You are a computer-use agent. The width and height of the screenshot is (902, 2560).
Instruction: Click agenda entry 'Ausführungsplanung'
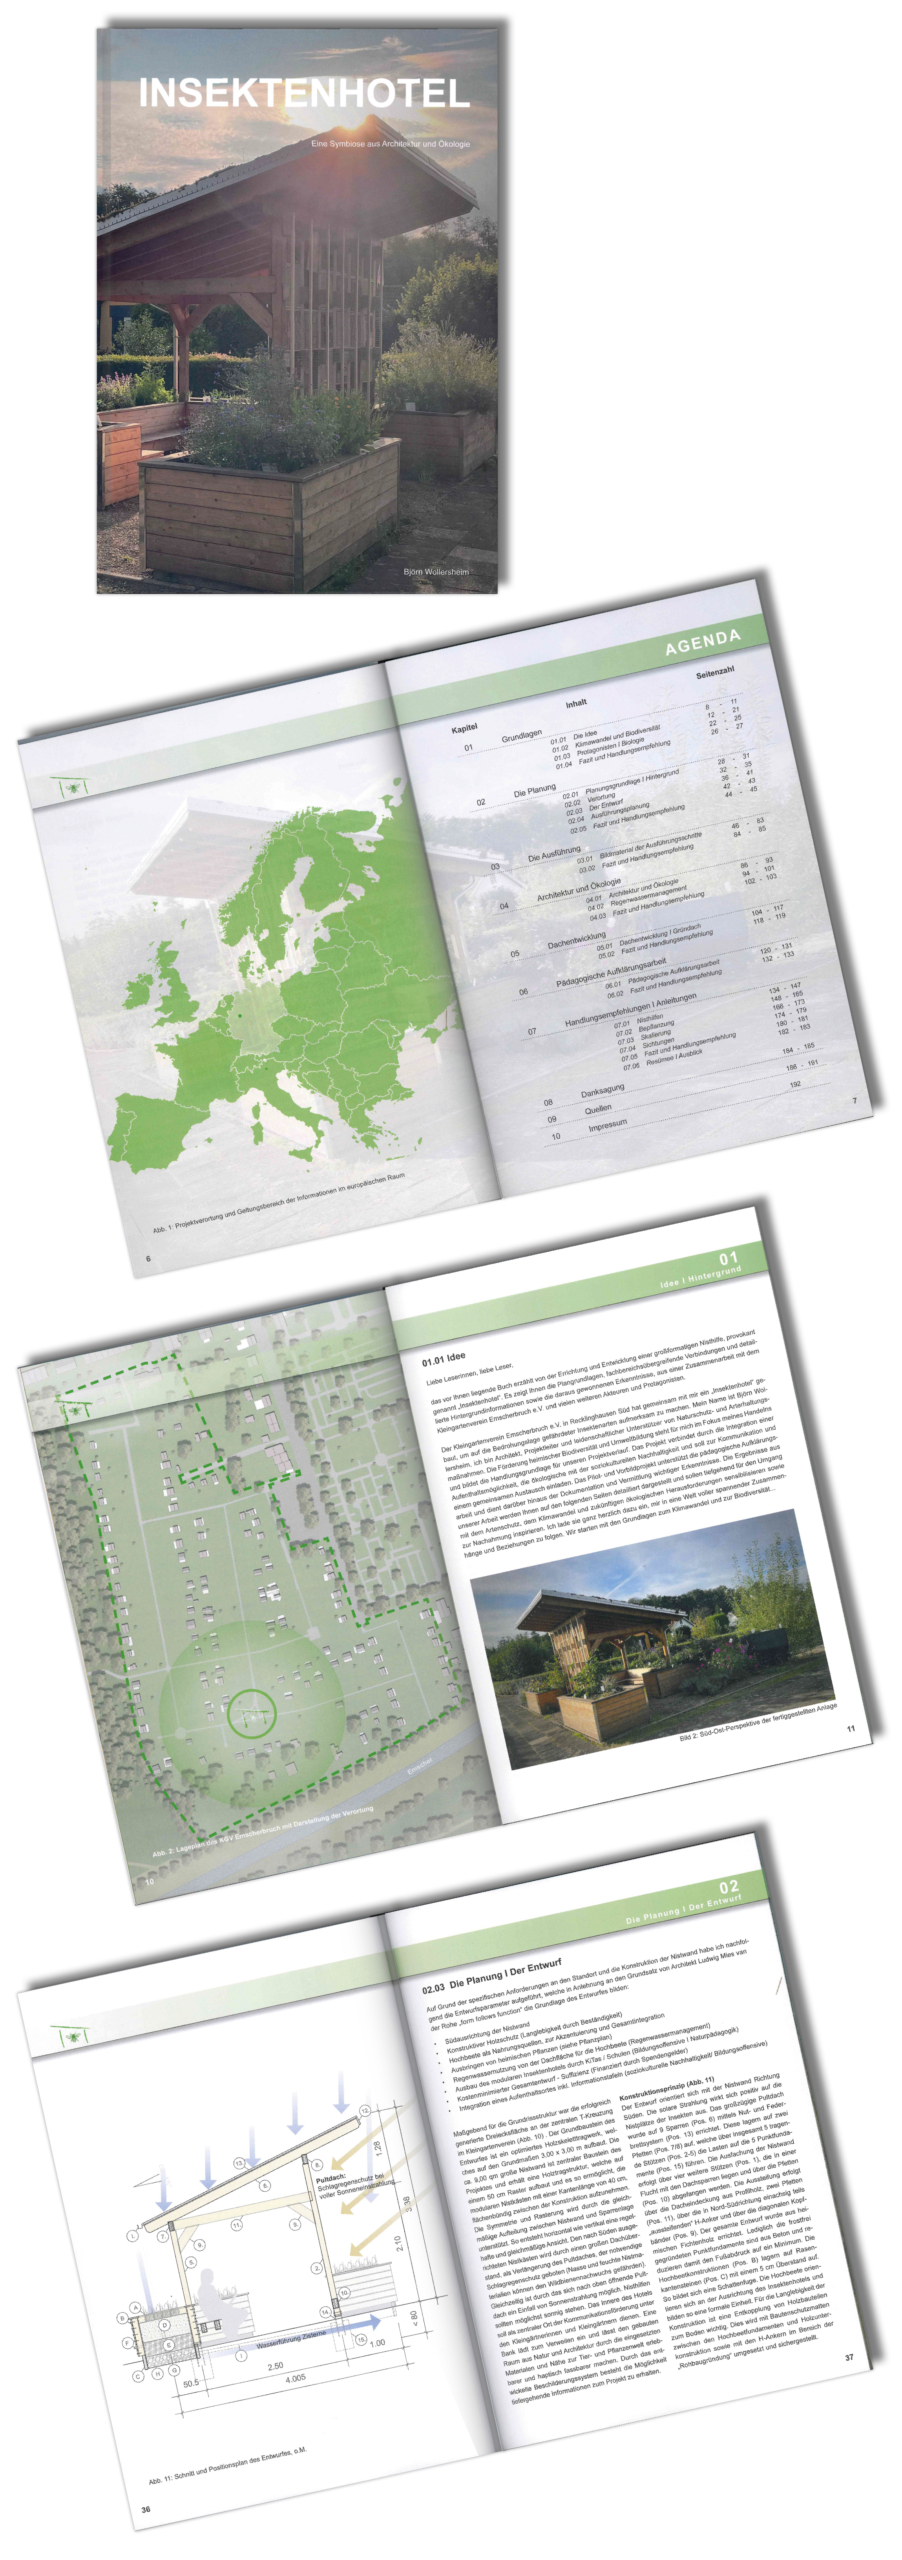coord(620,811)
